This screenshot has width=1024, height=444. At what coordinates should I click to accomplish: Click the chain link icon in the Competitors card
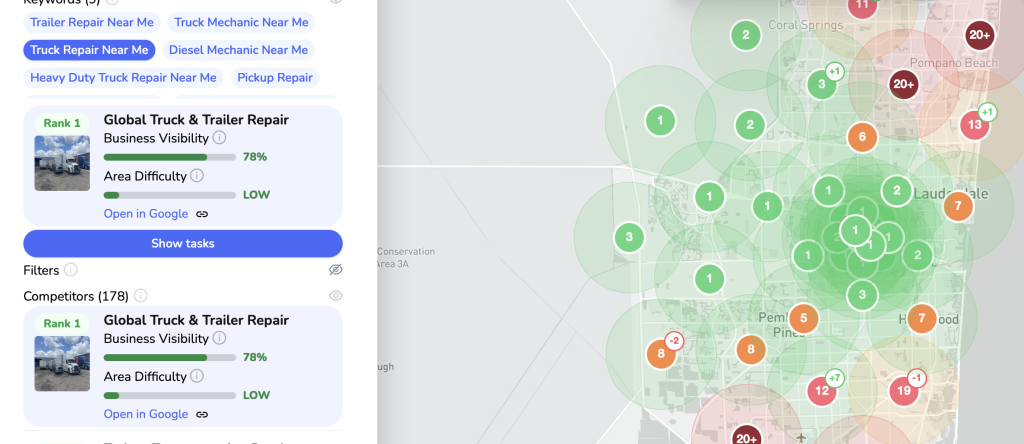[202, 414]
